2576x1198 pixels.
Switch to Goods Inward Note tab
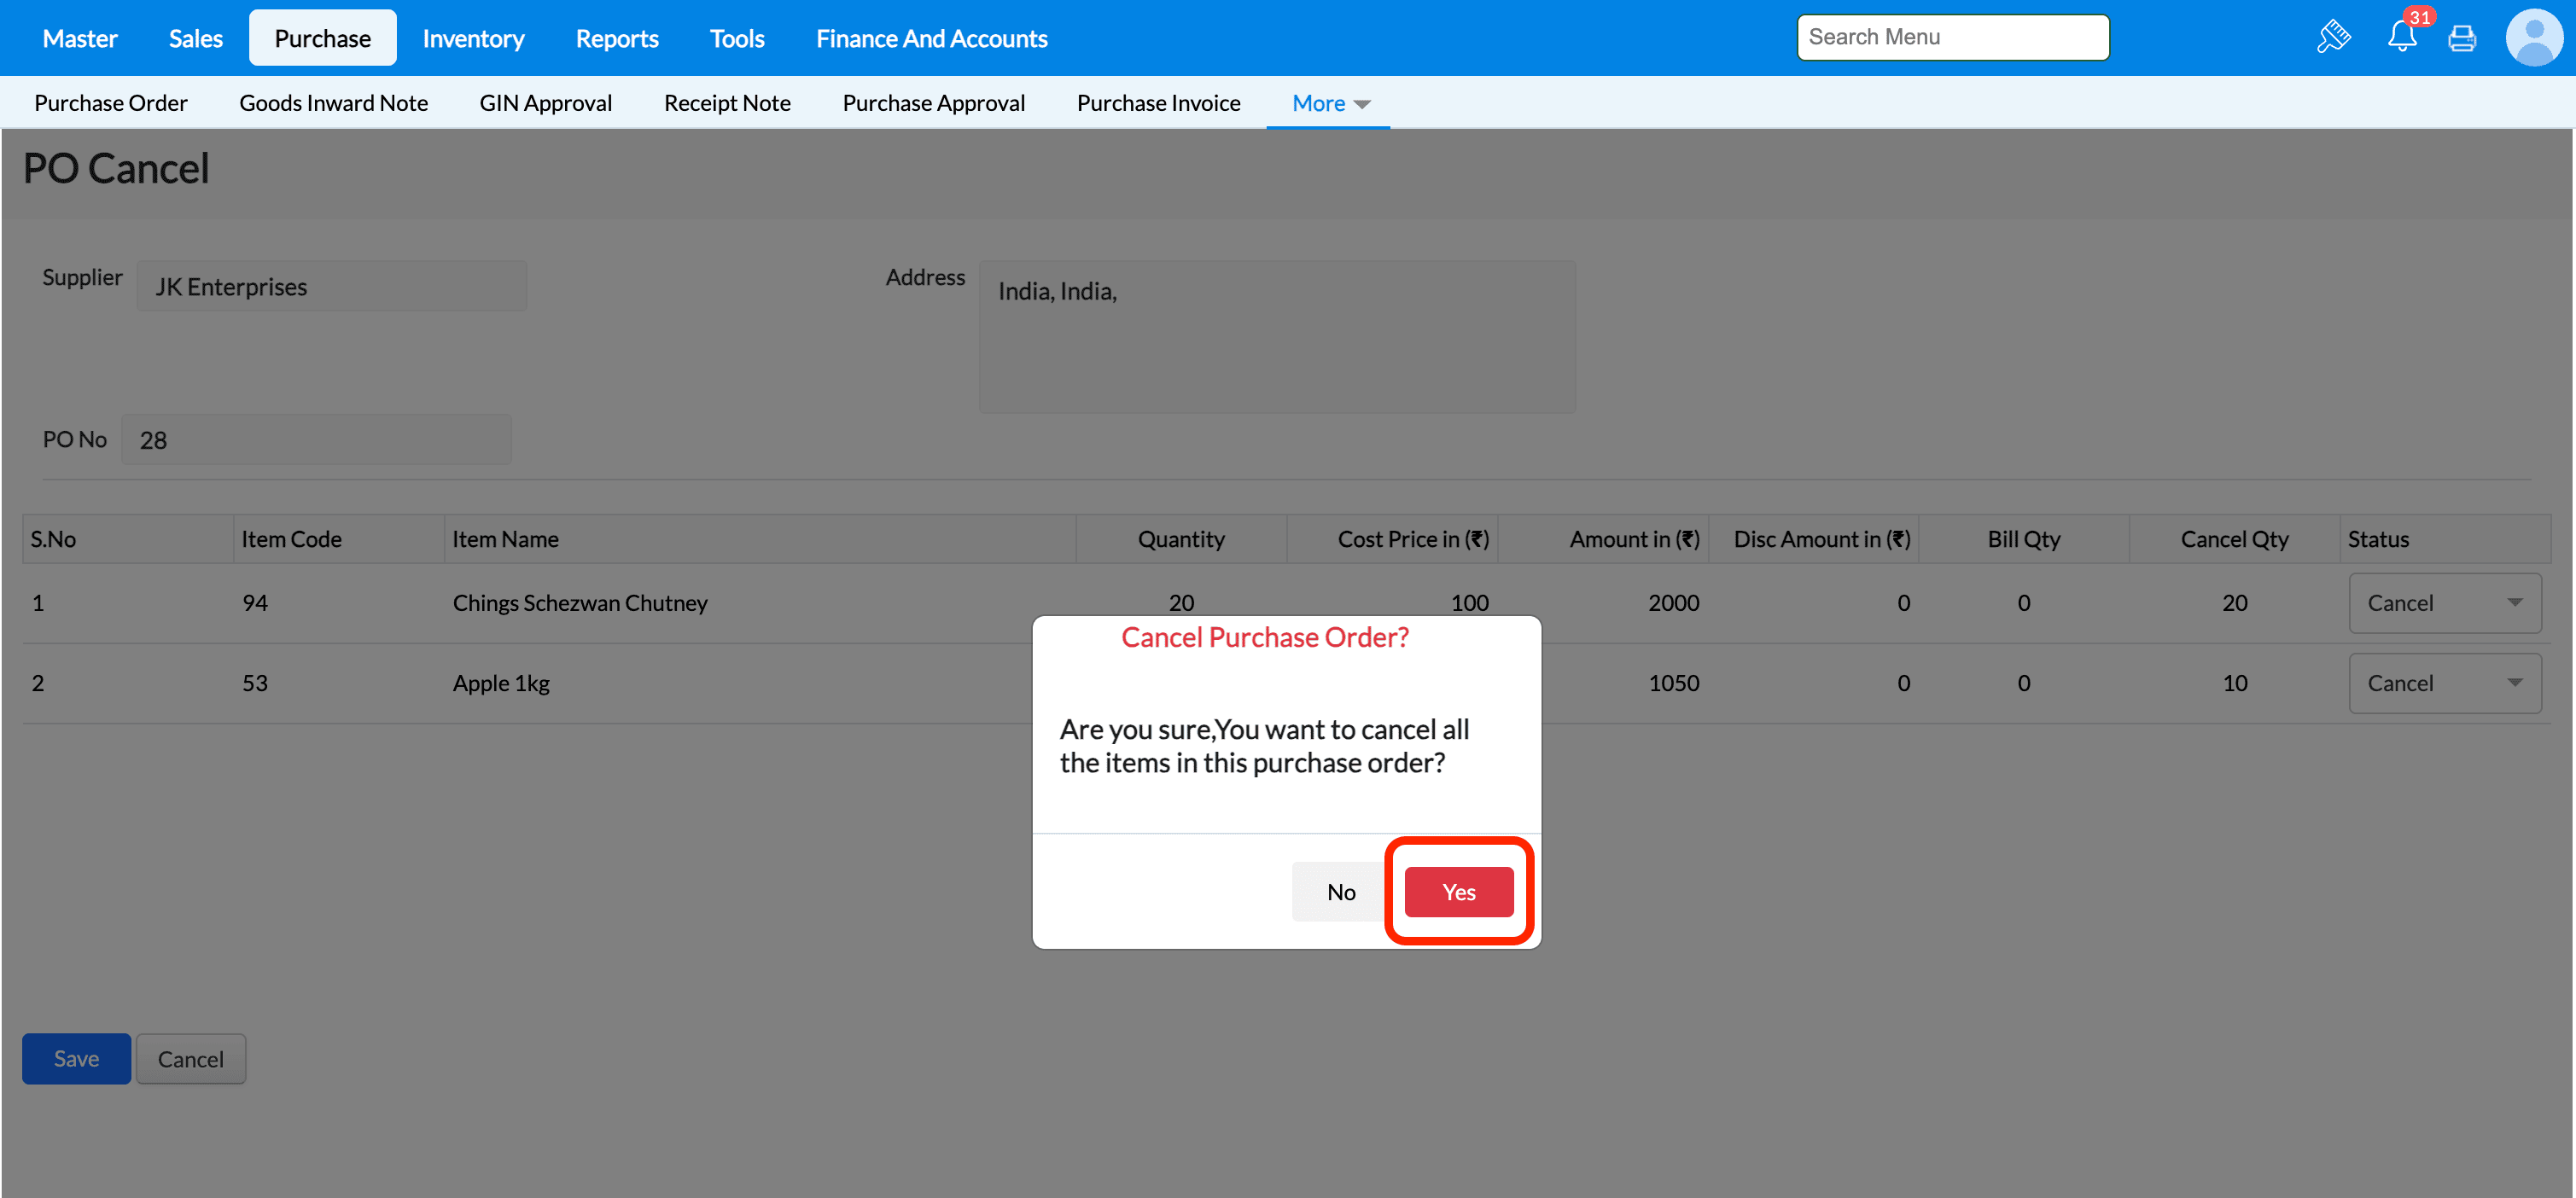333,103
